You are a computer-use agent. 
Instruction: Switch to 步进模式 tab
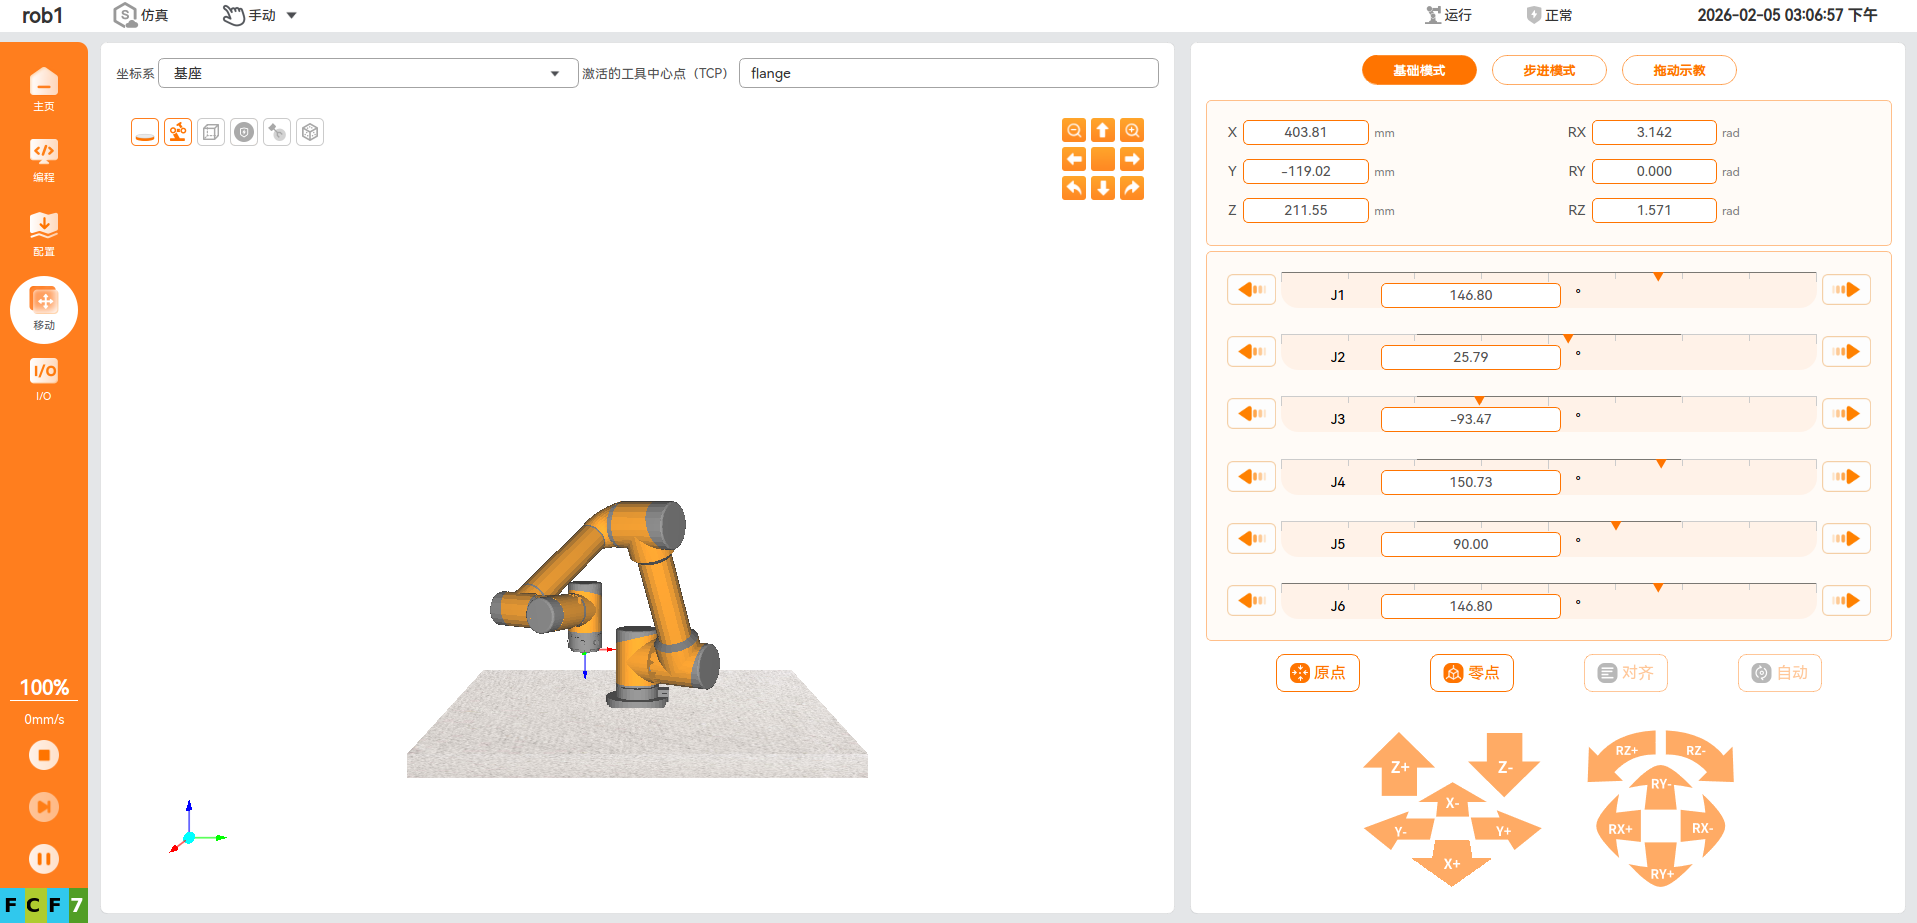tap(1549, 70)
